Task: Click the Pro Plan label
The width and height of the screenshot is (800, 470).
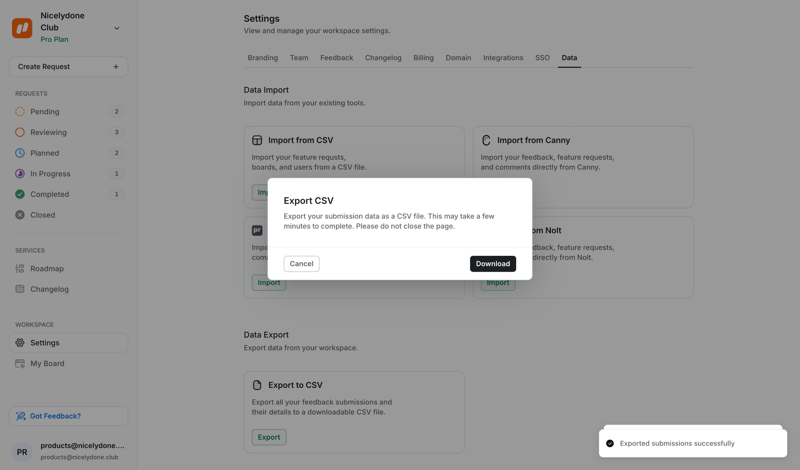Action: pos(55,39)
